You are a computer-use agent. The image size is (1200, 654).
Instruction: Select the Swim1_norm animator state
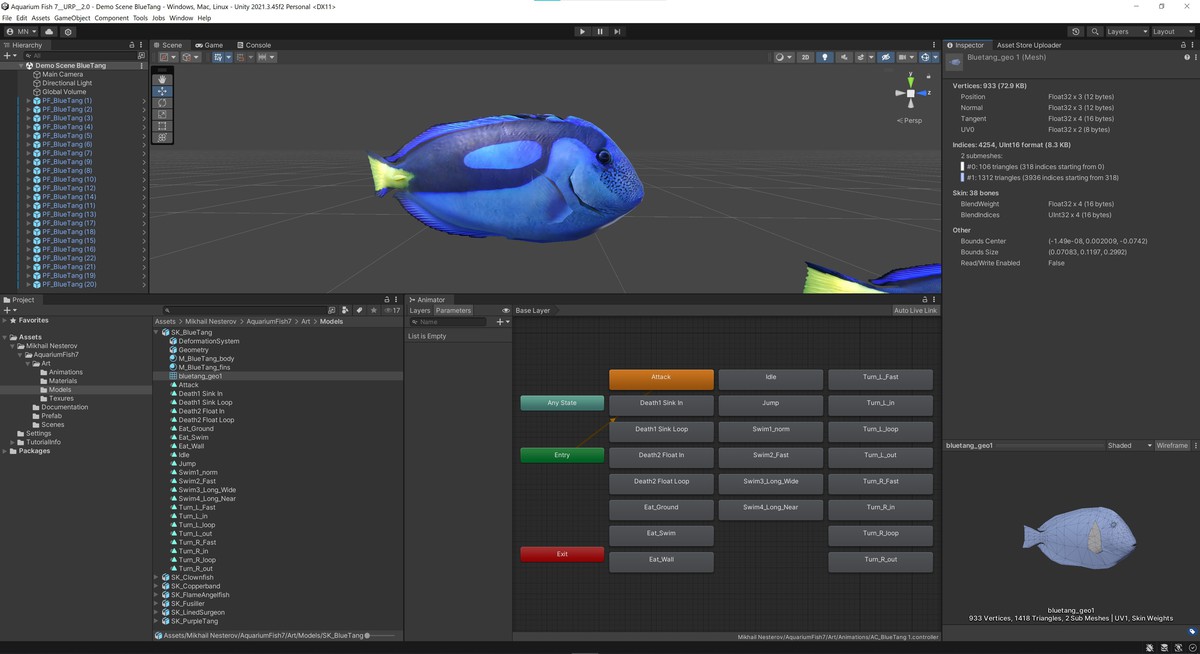click(771, 430)
